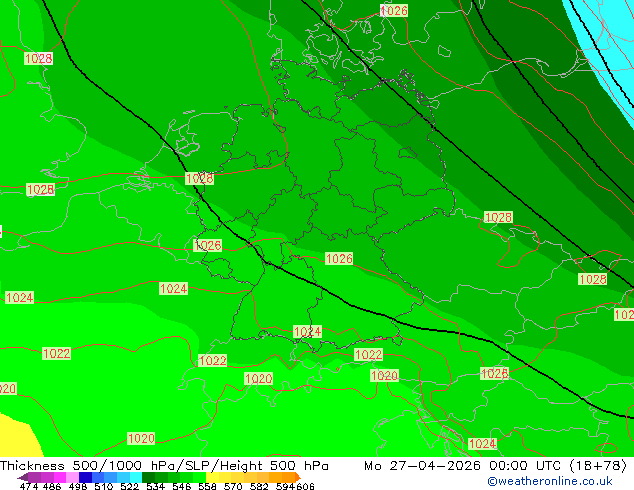Click the legend value 474

click(29, 486)
